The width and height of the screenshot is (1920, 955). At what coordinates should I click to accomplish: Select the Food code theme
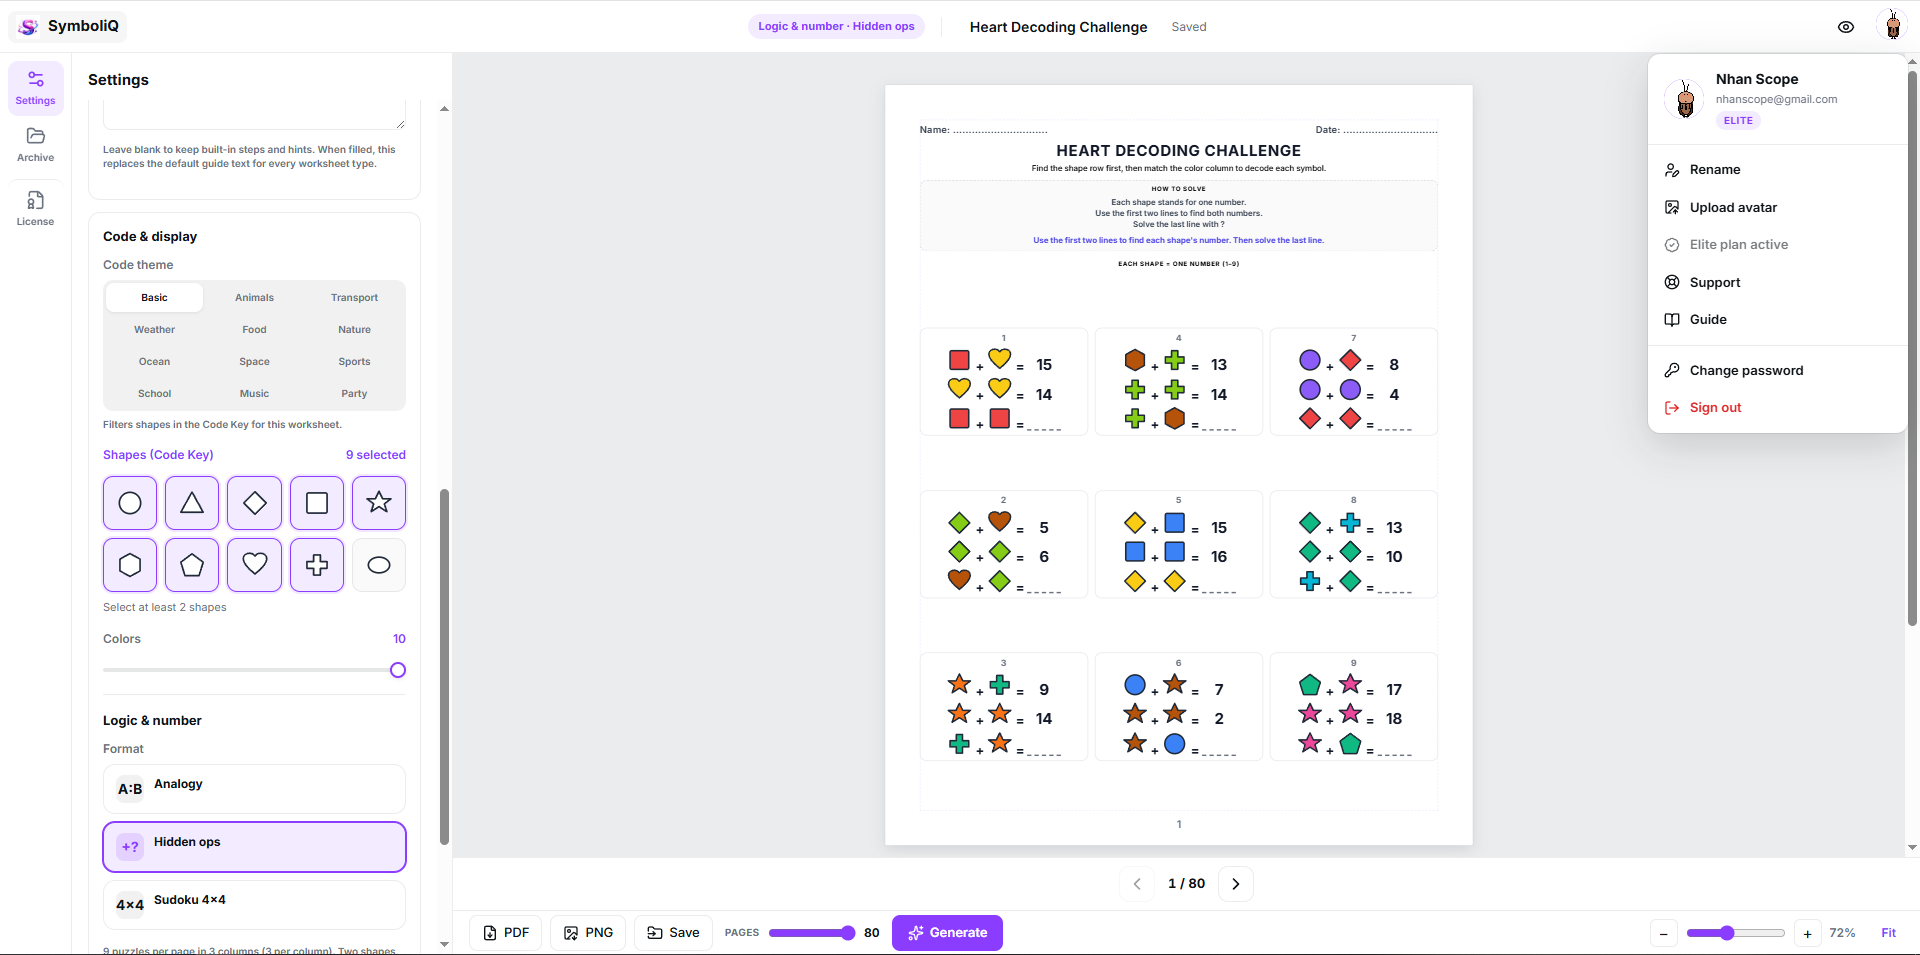254,329
